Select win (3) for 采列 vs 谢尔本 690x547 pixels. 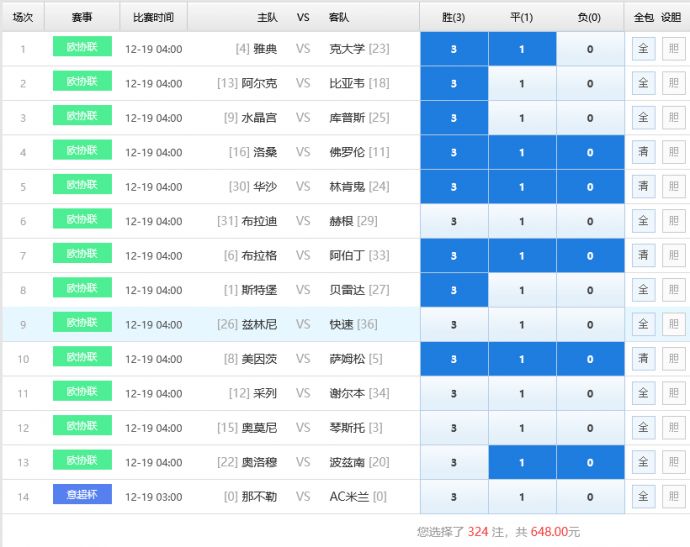click(x=454, y=394)
